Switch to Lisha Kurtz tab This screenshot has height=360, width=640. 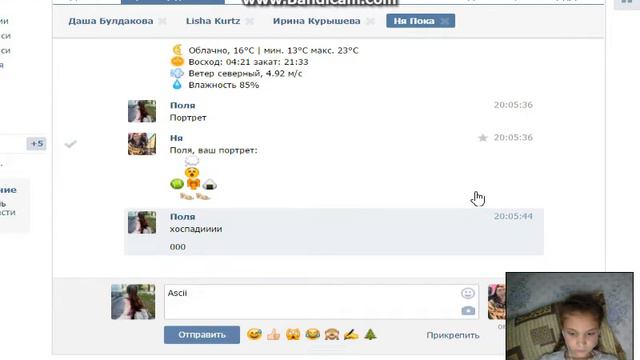213,21
